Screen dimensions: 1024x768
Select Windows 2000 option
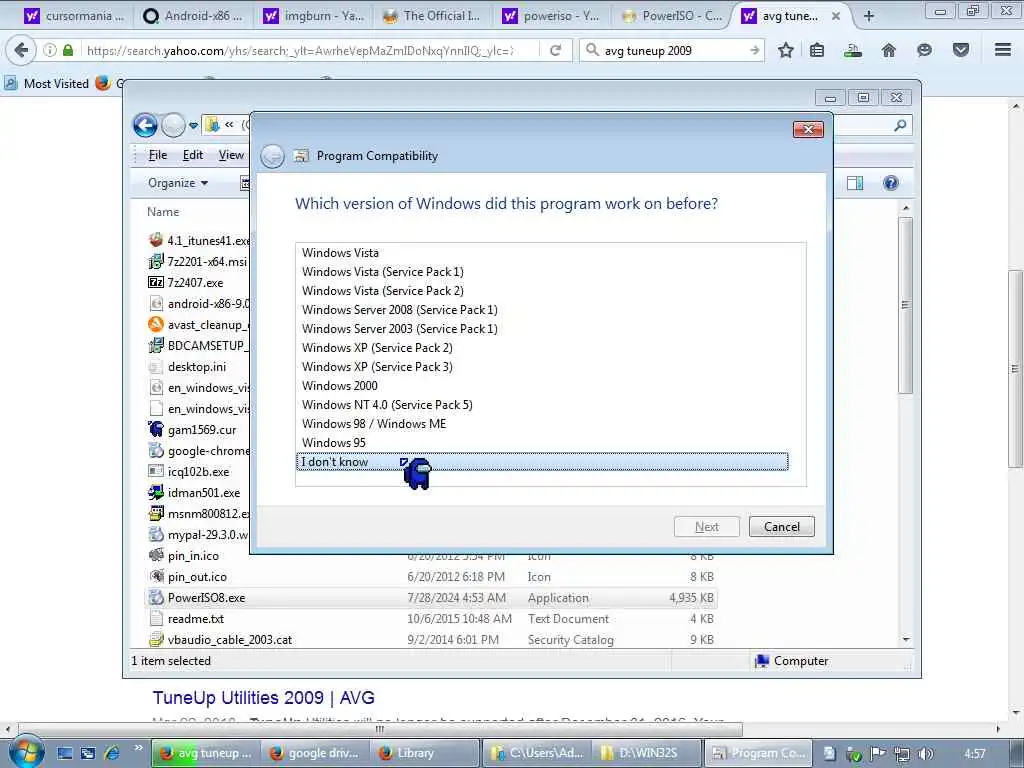[340, 385]
